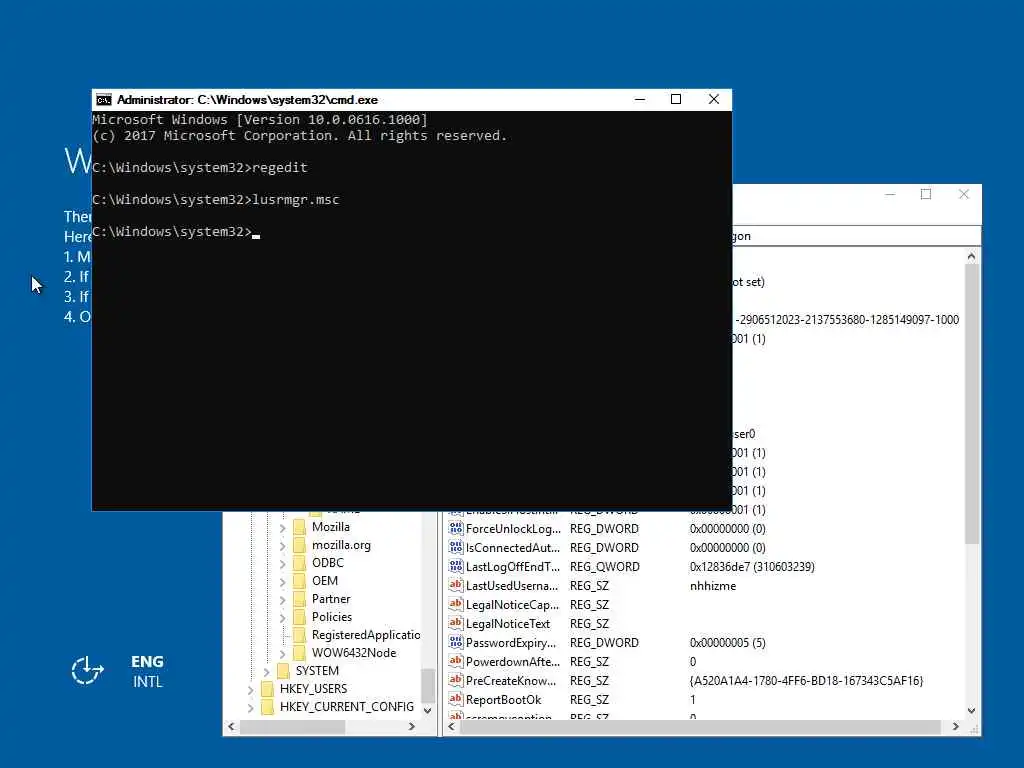Viewport: 1024px width, 768px height.
Task: Click the Registry Editor address bar field
Action: pyautogui.click(x=856, y=236)
